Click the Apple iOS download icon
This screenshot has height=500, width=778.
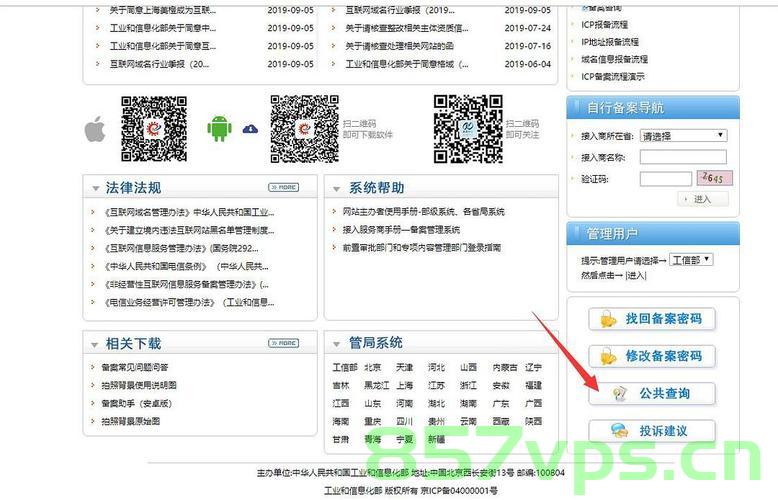tap(95, 129)
